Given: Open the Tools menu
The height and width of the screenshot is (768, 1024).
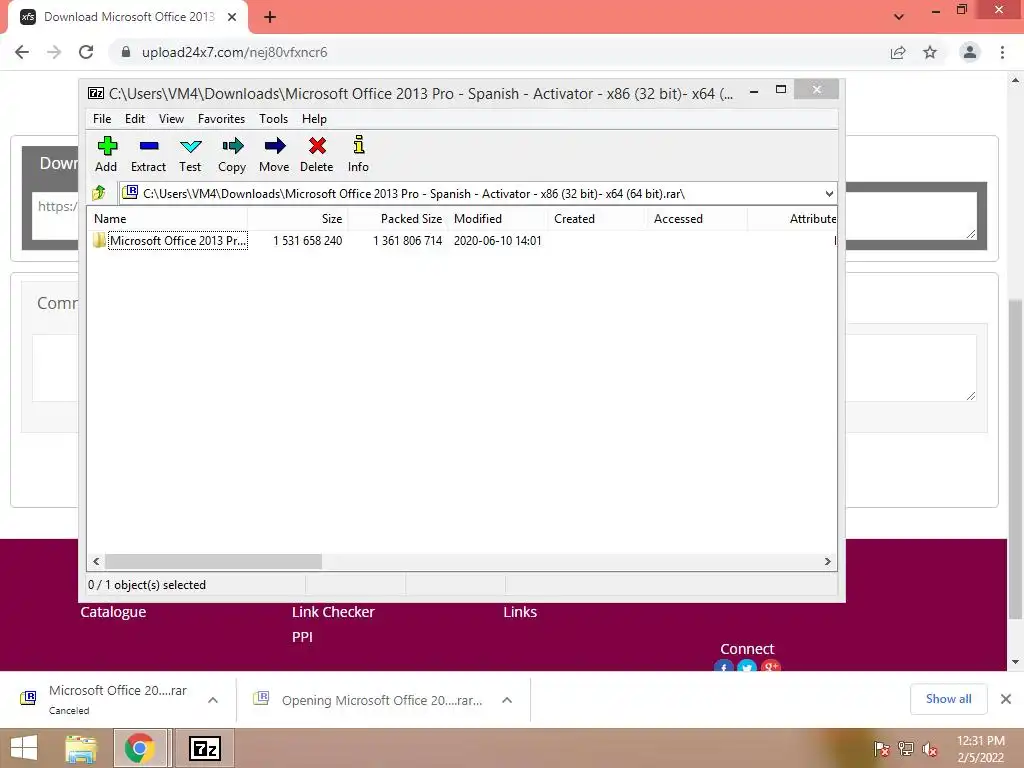Looking at the screenshot, I should pos(273,119).
